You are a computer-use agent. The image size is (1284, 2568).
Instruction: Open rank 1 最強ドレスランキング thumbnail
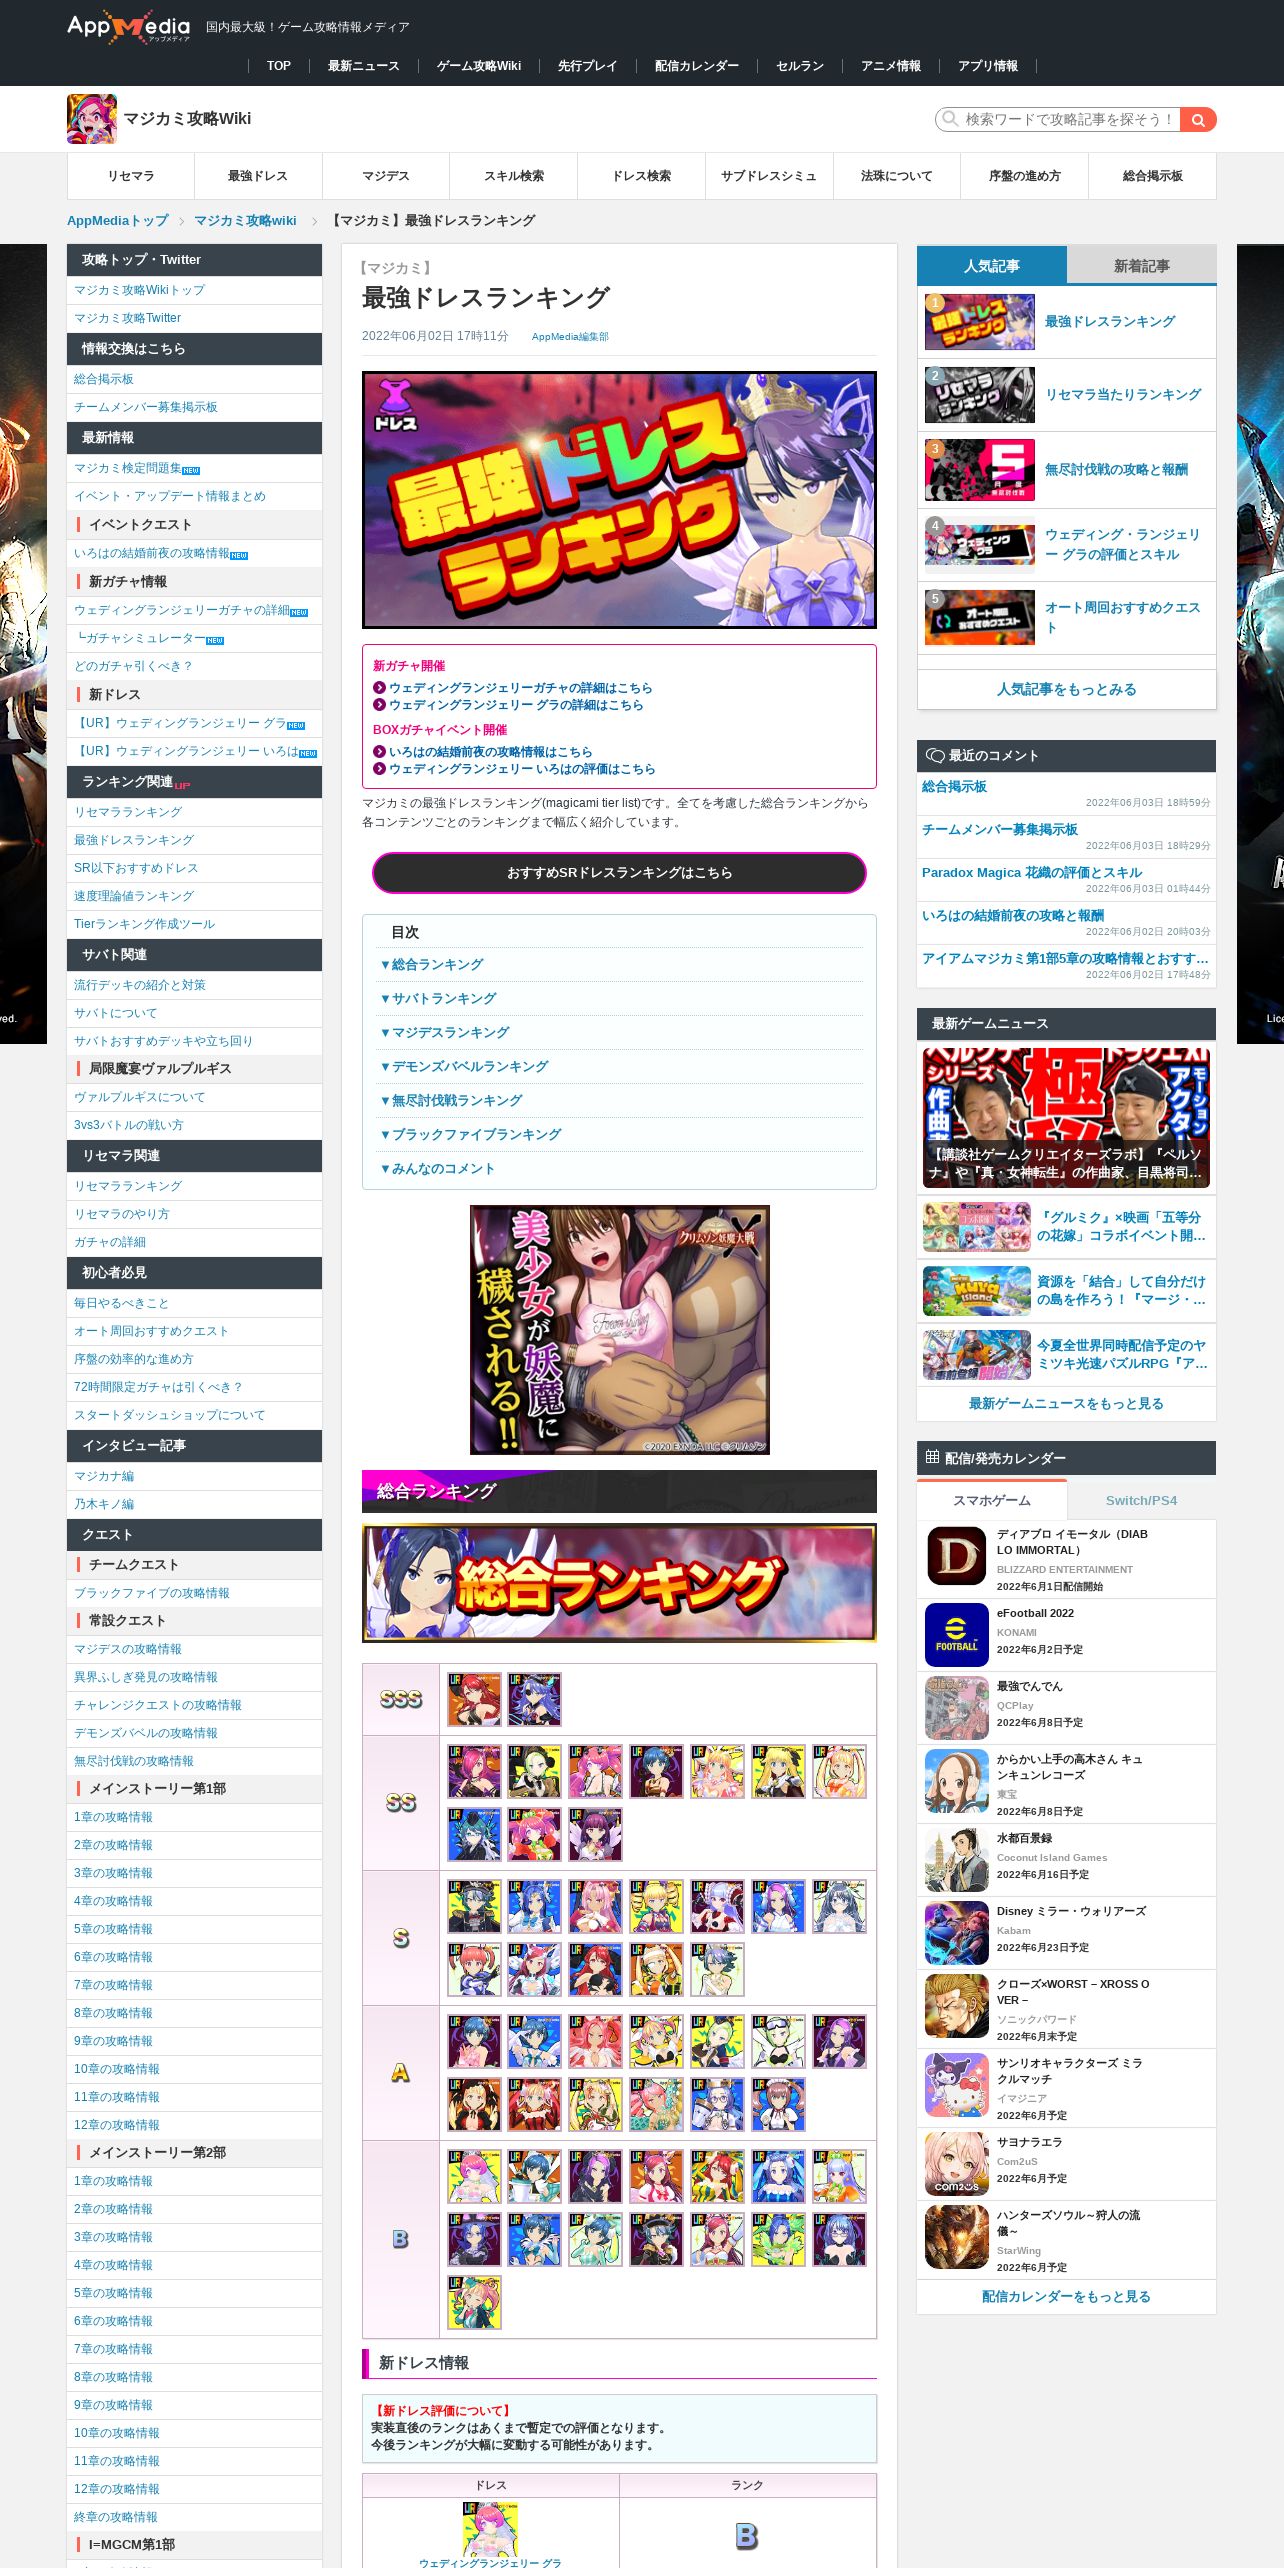point(980,321)
